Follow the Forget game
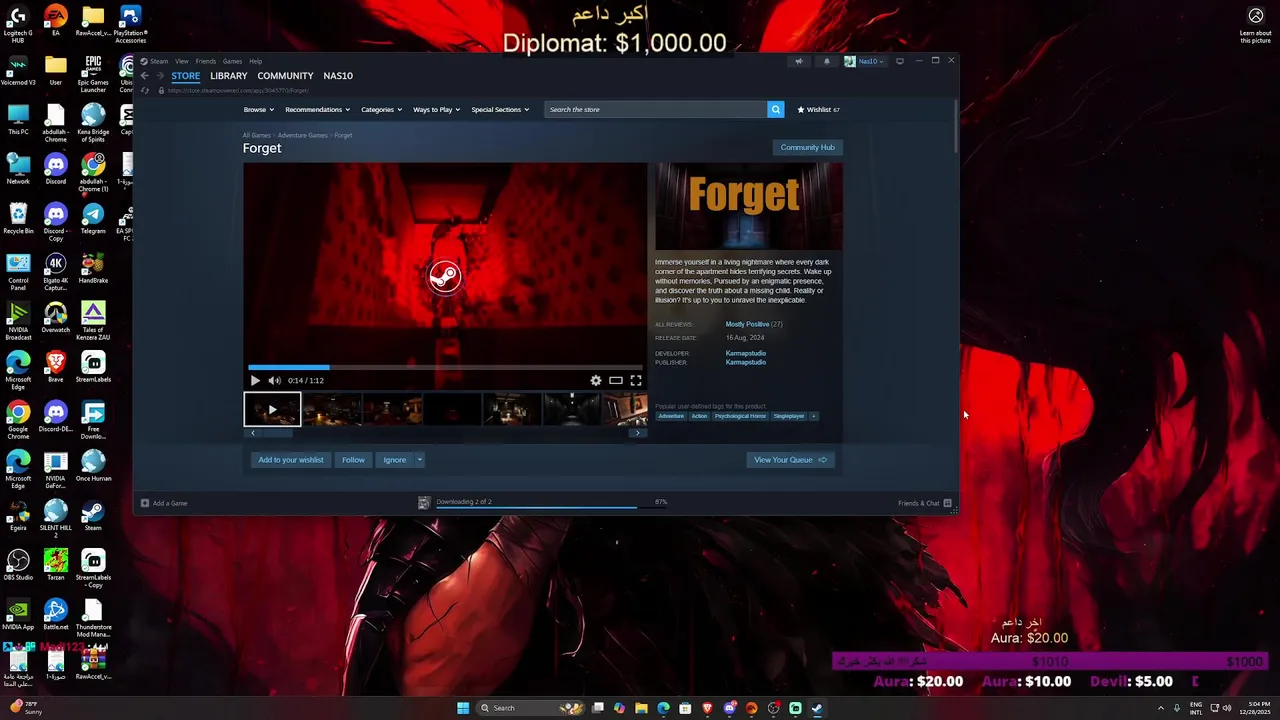 tap(353, 460)
